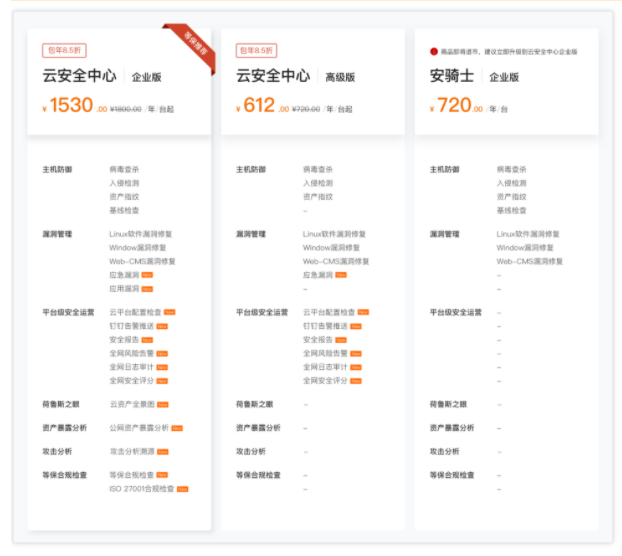This screenshot has height=556, width=622.
Task: Click 资产指纹 in 安骑士 column
Action: [x=511, y=197]
